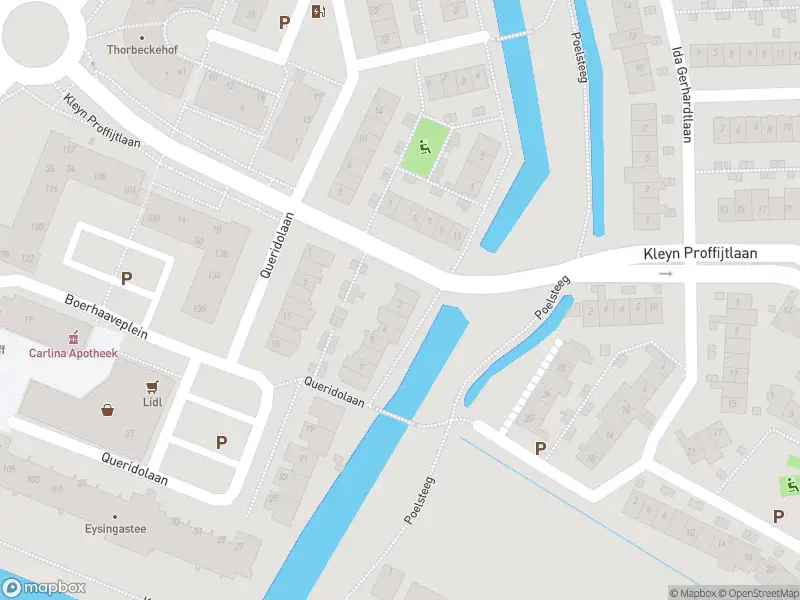The height and width of the screenshot is (600, 800).
Task: Click the one-way arrow on Kleyn Proffijtlaan
Action: (x=665, y=274)
